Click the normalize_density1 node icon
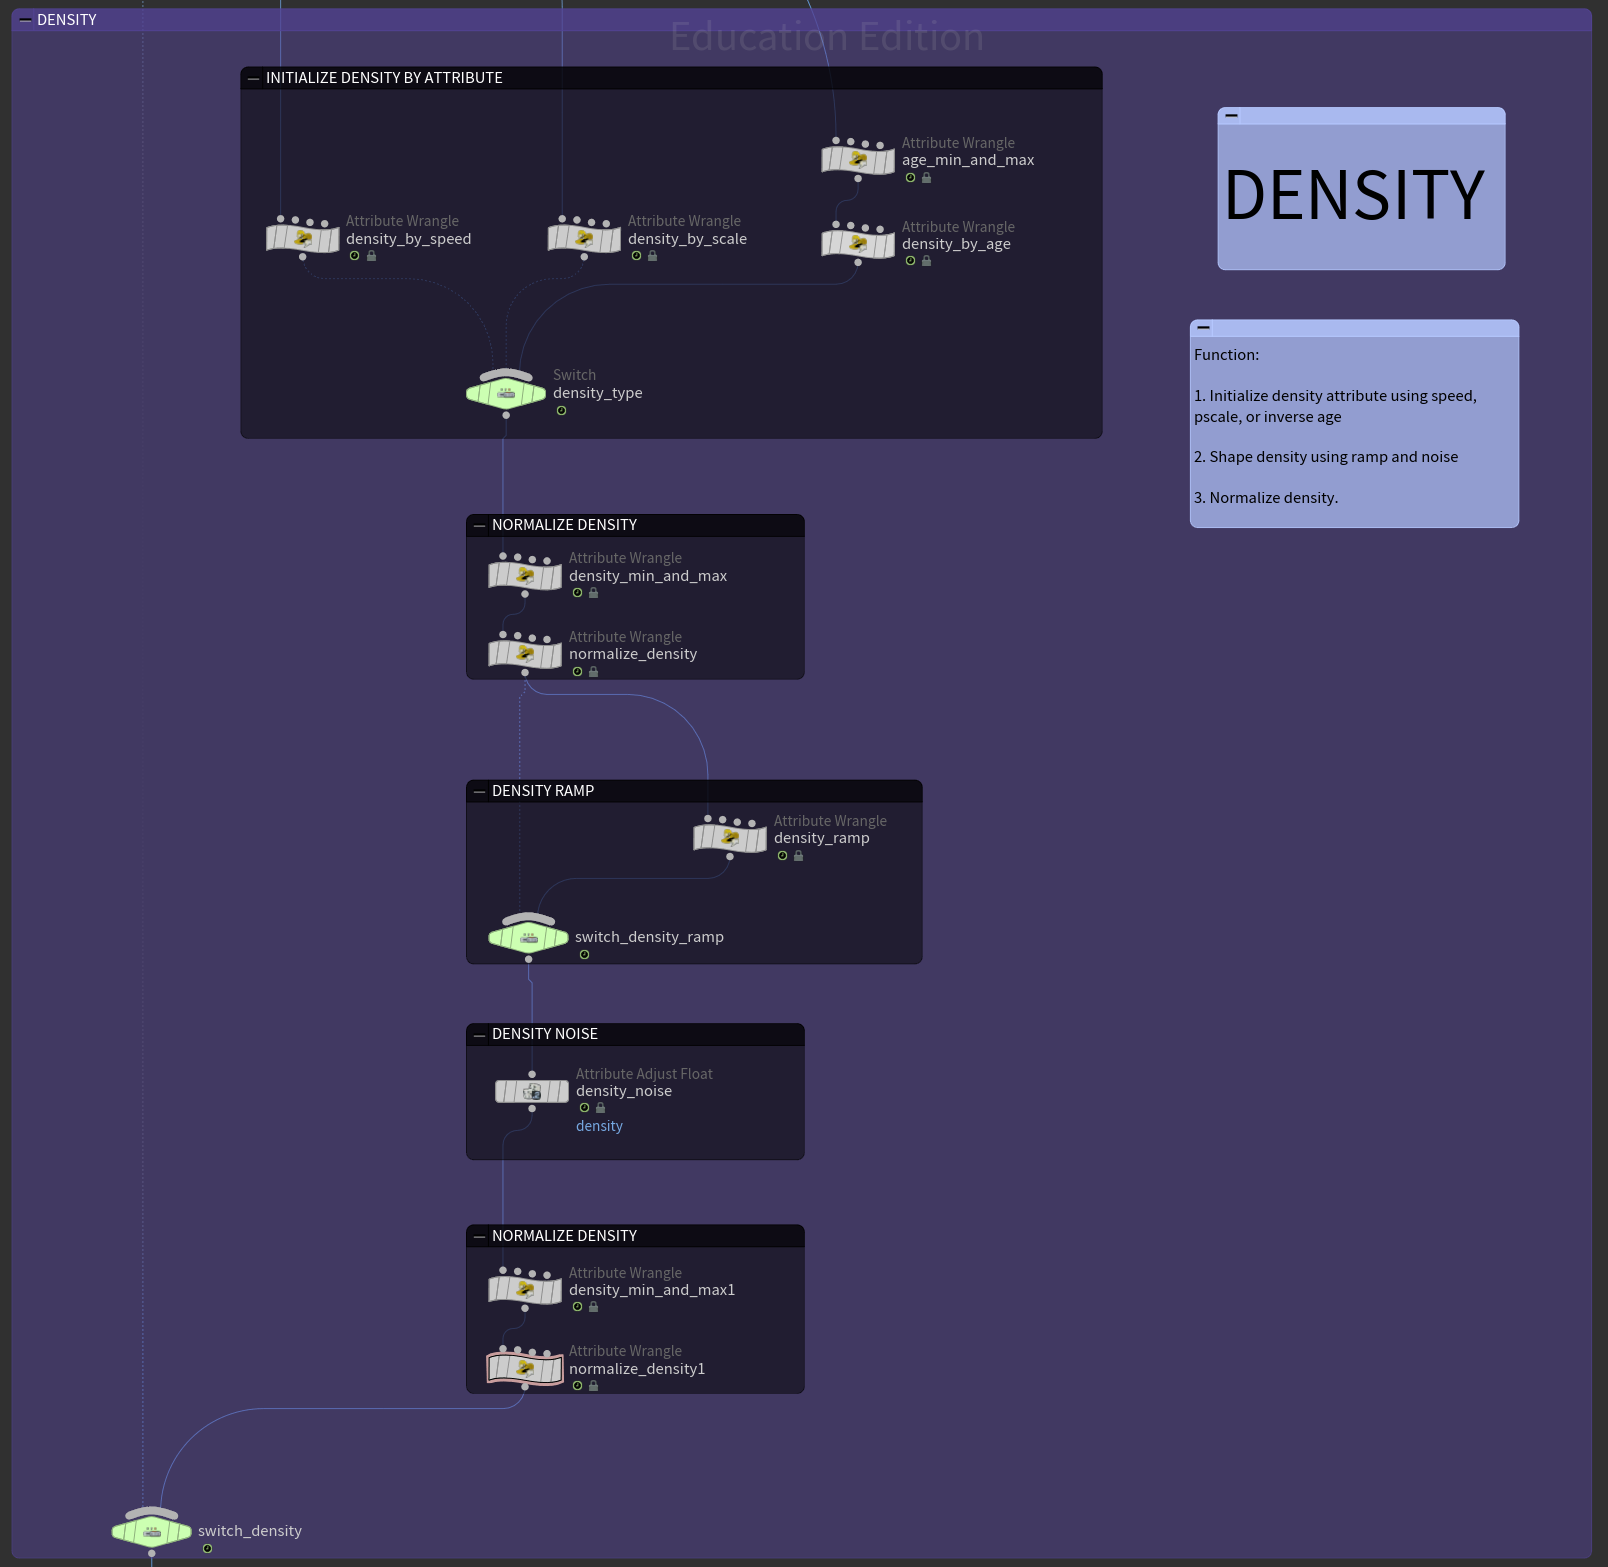1608x1567 pixels. point(525,1368)
